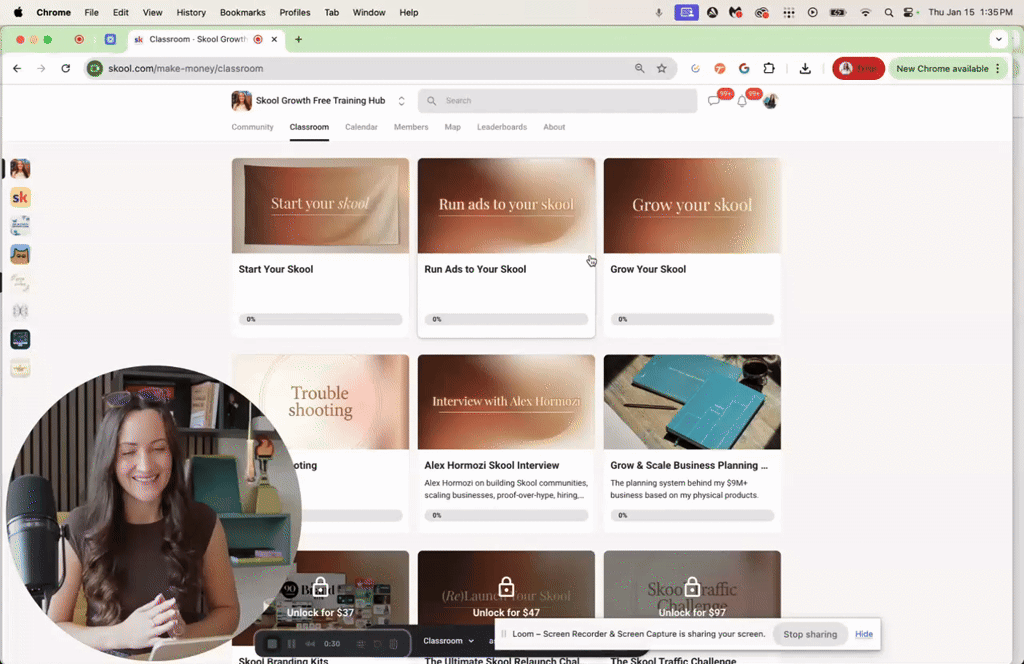Close the Classroom browser tab
Viewport: 1024px width, 664px height.
click(x=274, y=39)
